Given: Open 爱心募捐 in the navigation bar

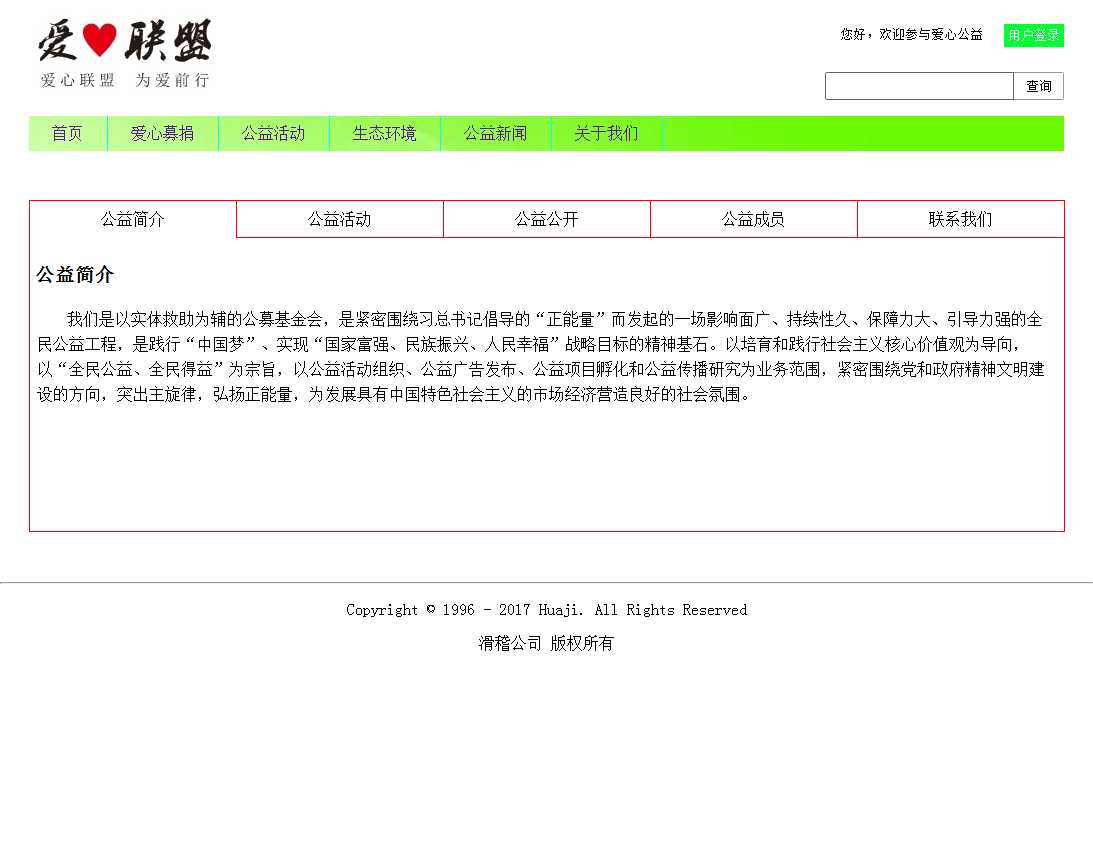Looking at the screenshot, I should click(x=162, y=133).
